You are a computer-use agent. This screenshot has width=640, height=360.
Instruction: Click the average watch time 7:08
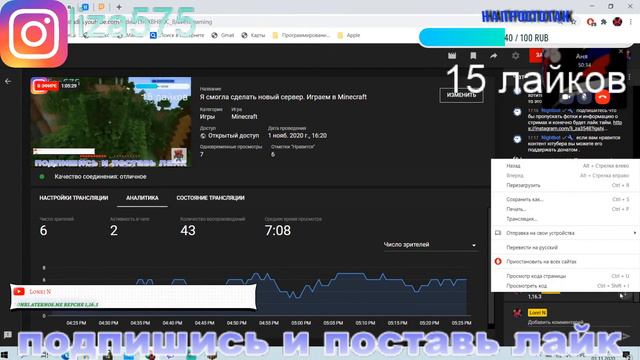[278, 231]
